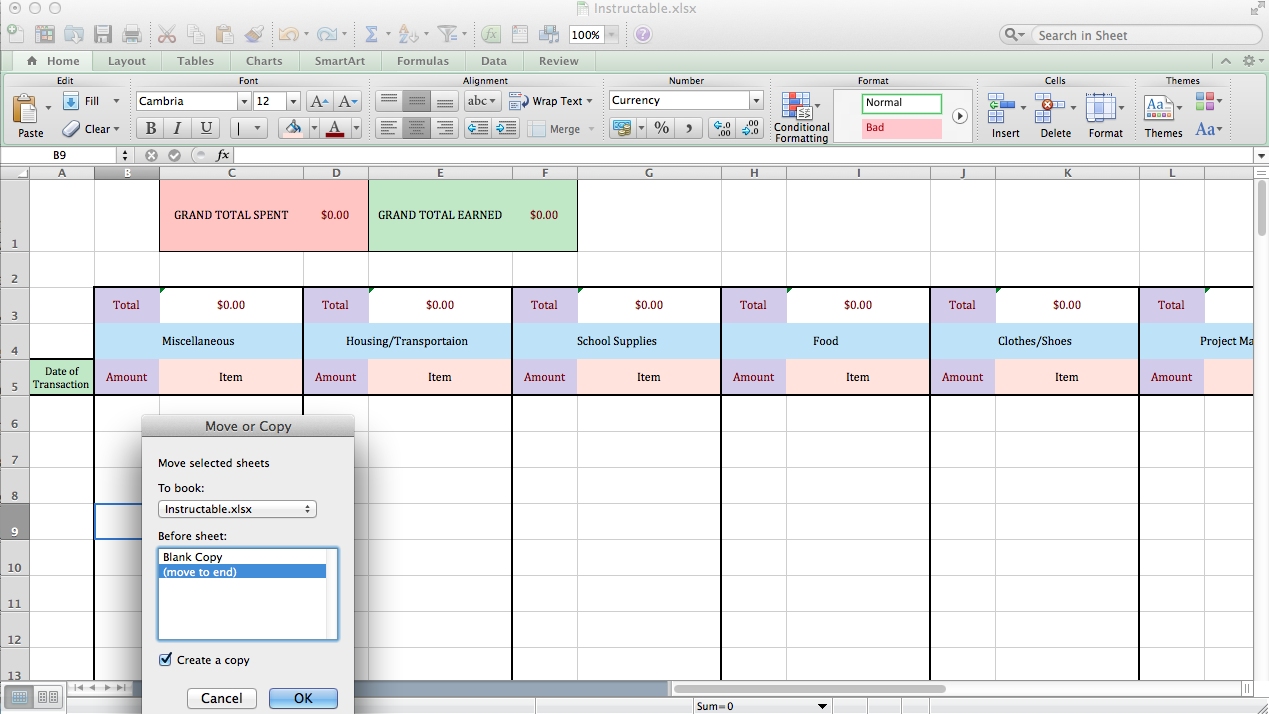This screenshot has height=714, width=1269.
Task: Switch to the SmartArt tab
Action: click(340, 61)
